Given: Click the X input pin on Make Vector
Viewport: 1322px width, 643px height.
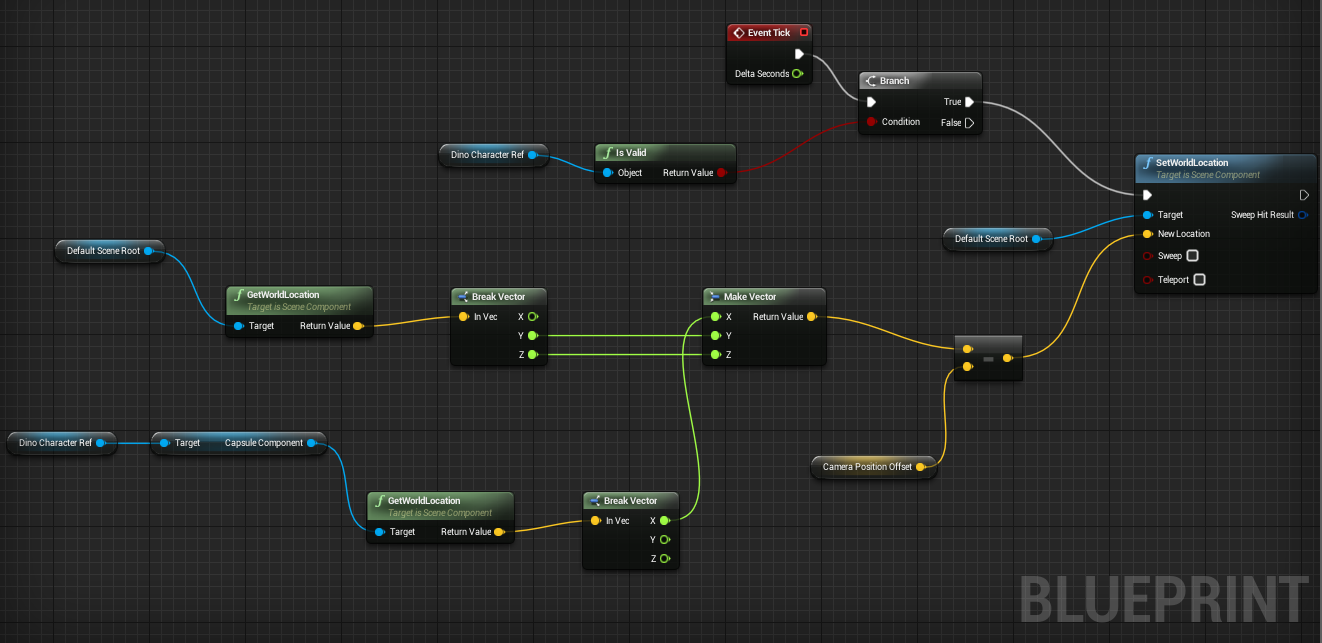Looking at the screenshot, I should click(715, 317).
